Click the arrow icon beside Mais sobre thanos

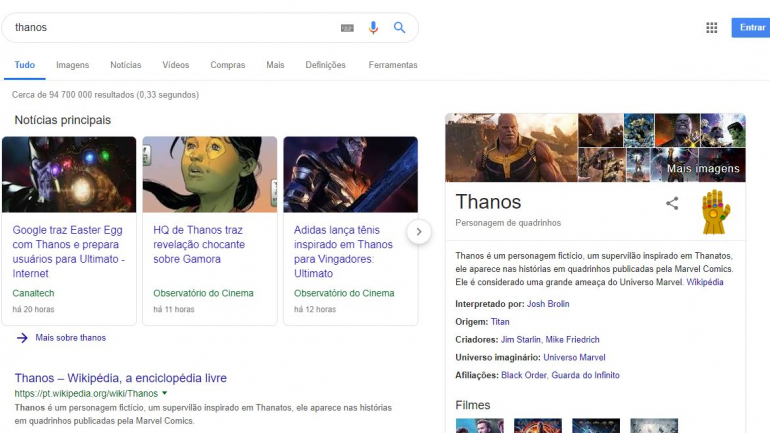[22, 338]
